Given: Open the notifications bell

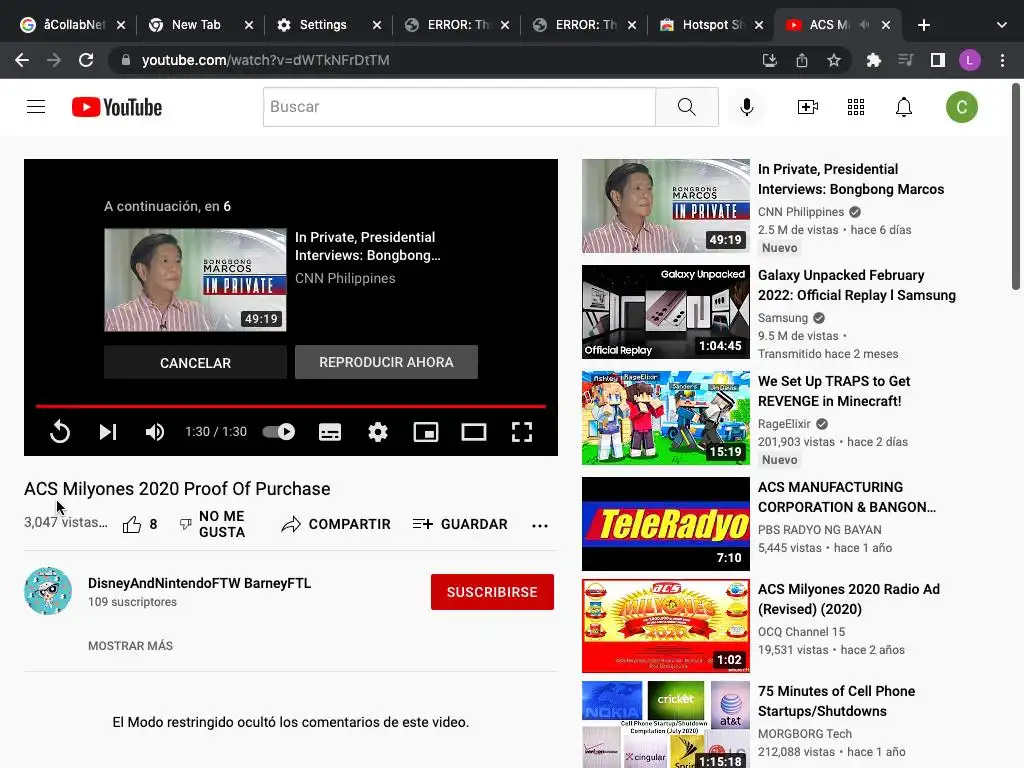Looking at the screenshot, I should click(x=903, y=106).
